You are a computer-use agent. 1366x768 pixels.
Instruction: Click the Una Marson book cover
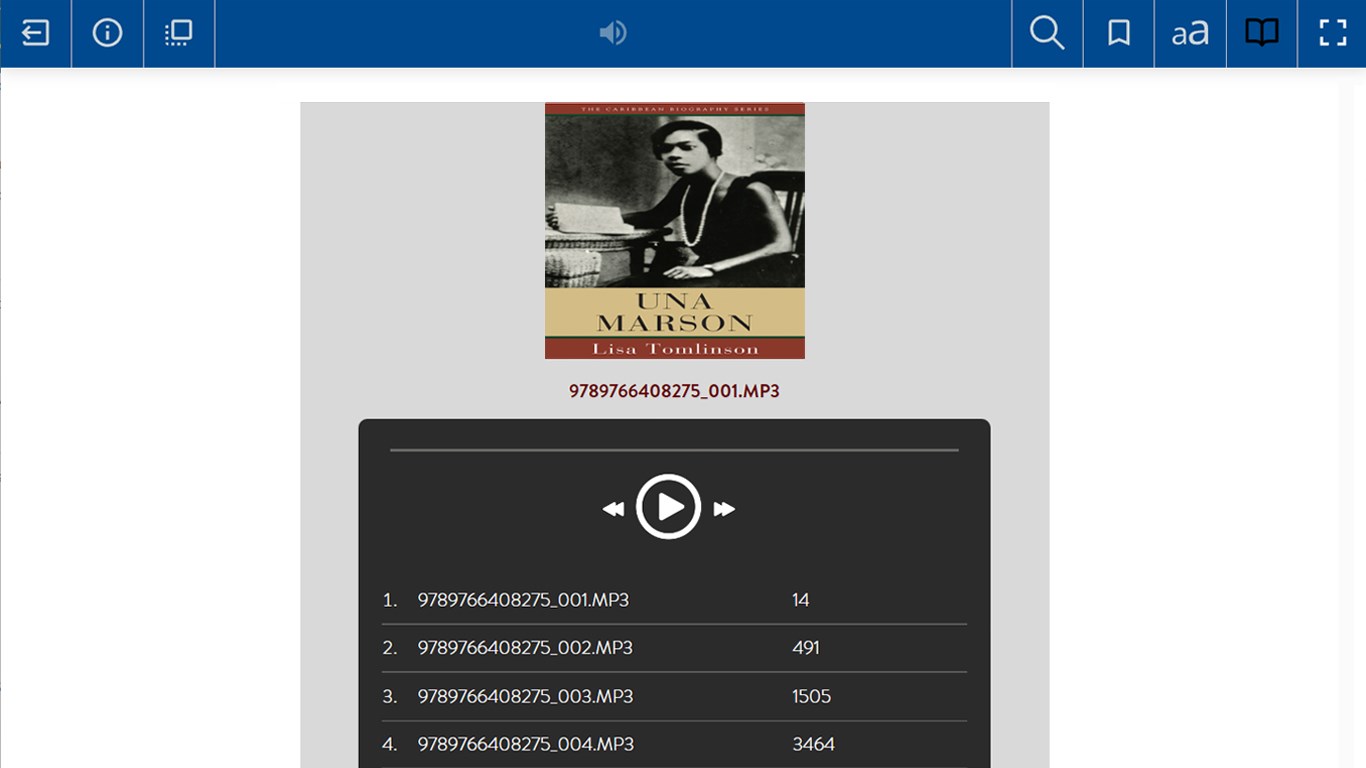point(675,230)
